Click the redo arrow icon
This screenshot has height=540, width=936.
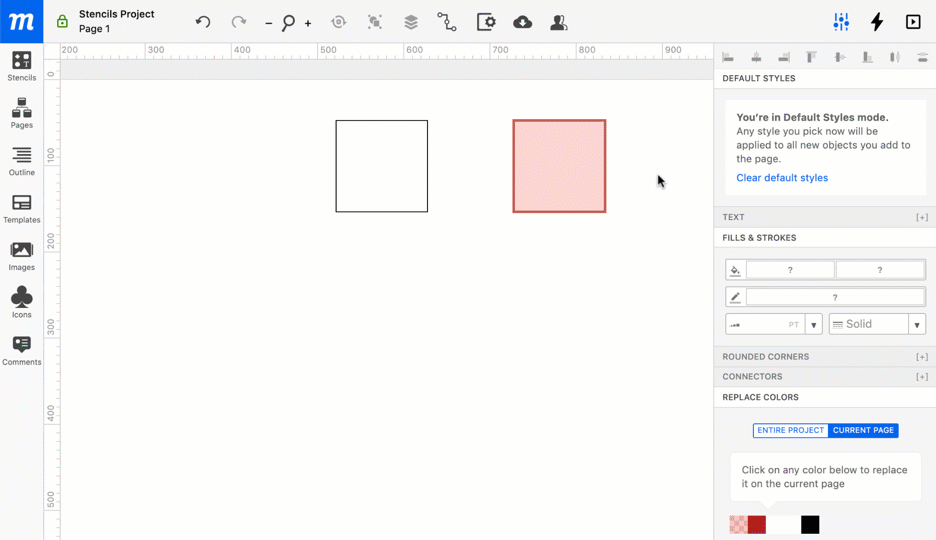click(238, 22)
